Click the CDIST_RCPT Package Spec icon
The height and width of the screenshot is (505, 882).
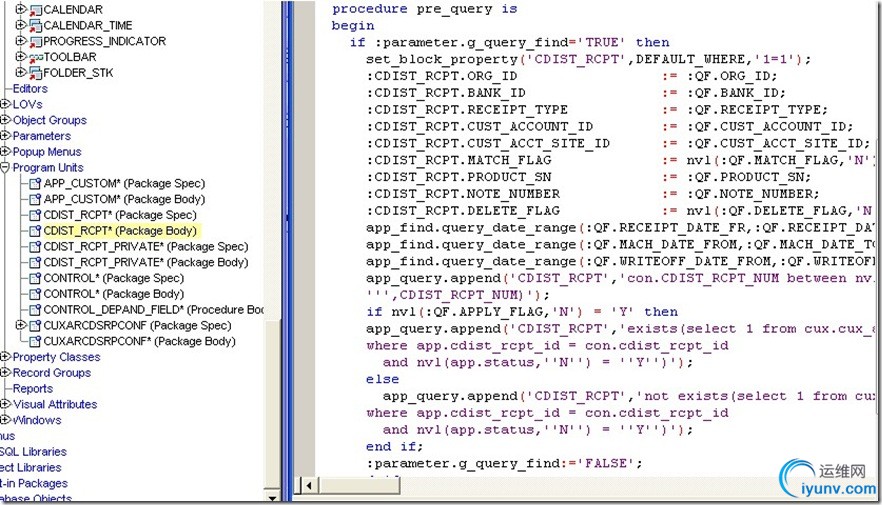point(35,215)
